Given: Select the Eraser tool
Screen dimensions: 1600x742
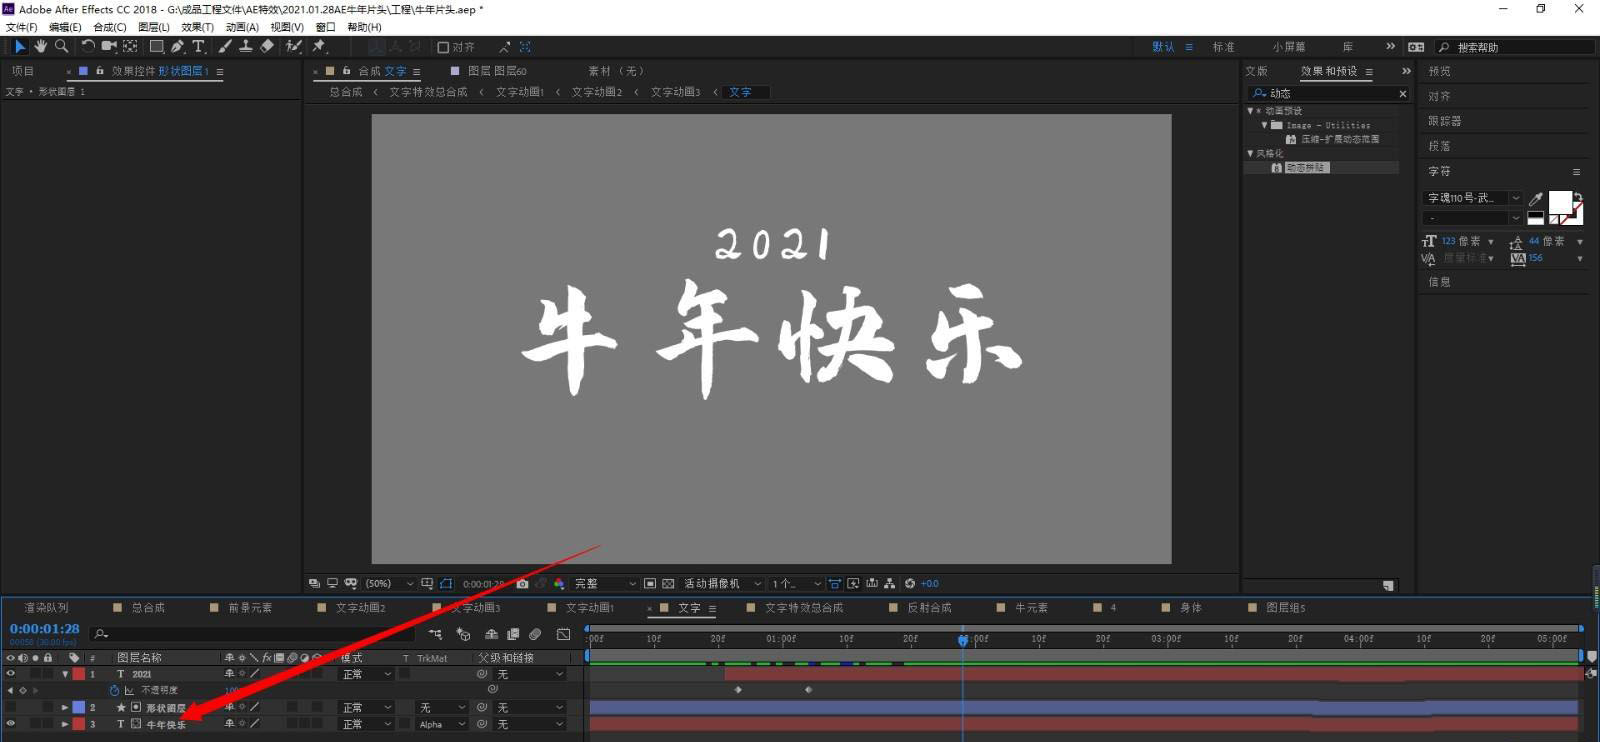Looking at the screenshot, I should pyautogui.click(x=267, y=46).
